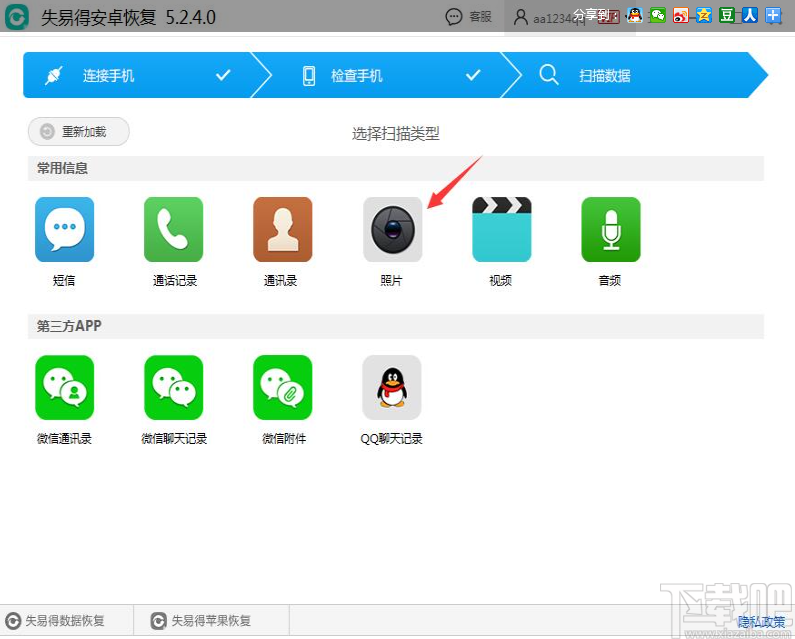The width and height of the screenshot is (795, 639).
Task: Select the QQ聊天记录 penguin icon
Action: (x=391, y=387)
